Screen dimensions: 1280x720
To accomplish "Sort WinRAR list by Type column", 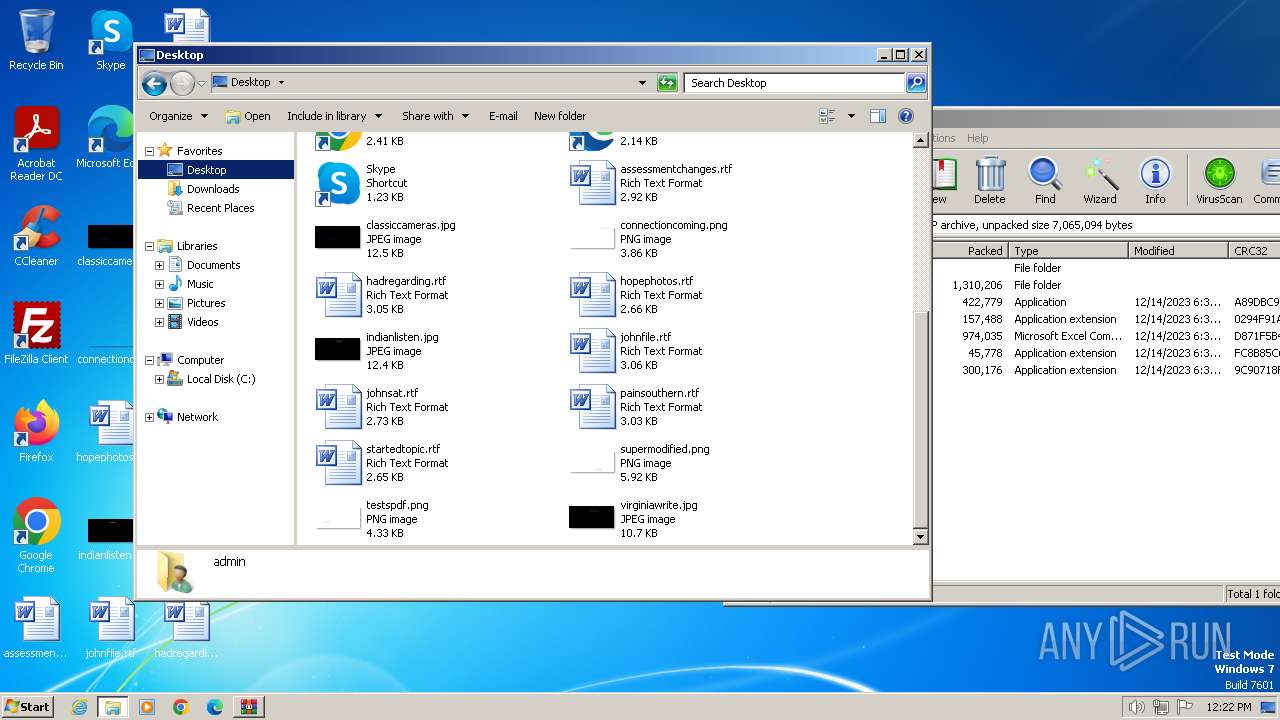I will 1068,251.
